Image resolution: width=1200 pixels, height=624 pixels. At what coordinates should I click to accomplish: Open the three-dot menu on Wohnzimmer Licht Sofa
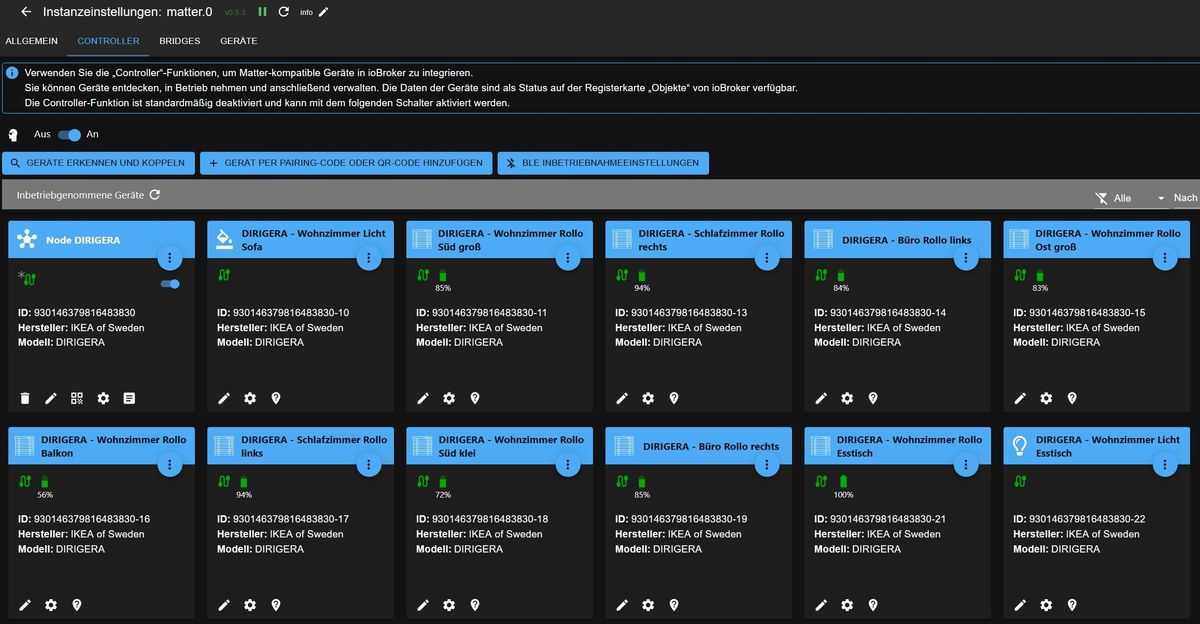pos(369,258)
